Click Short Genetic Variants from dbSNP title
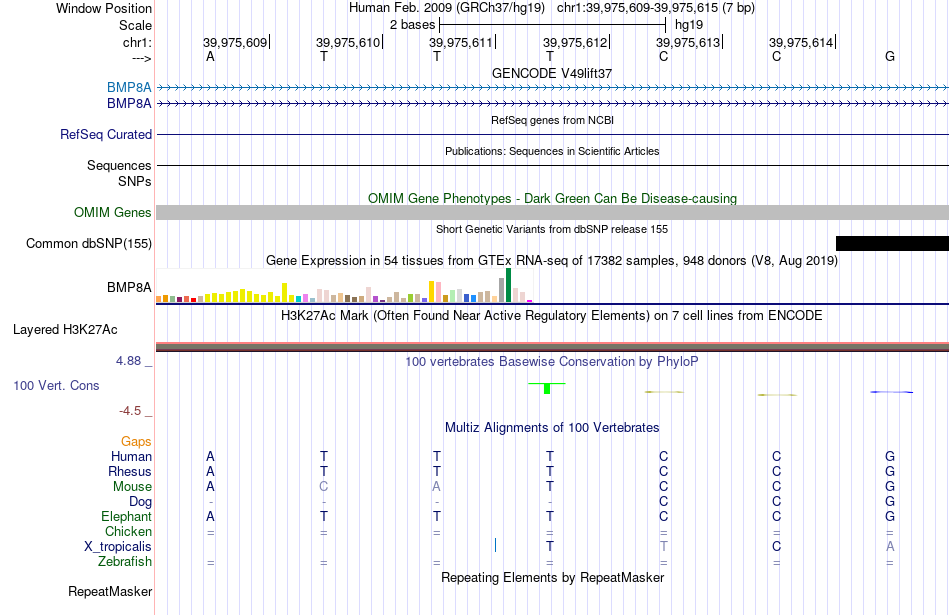Screen dimensions: 950x615 point(552,229)
